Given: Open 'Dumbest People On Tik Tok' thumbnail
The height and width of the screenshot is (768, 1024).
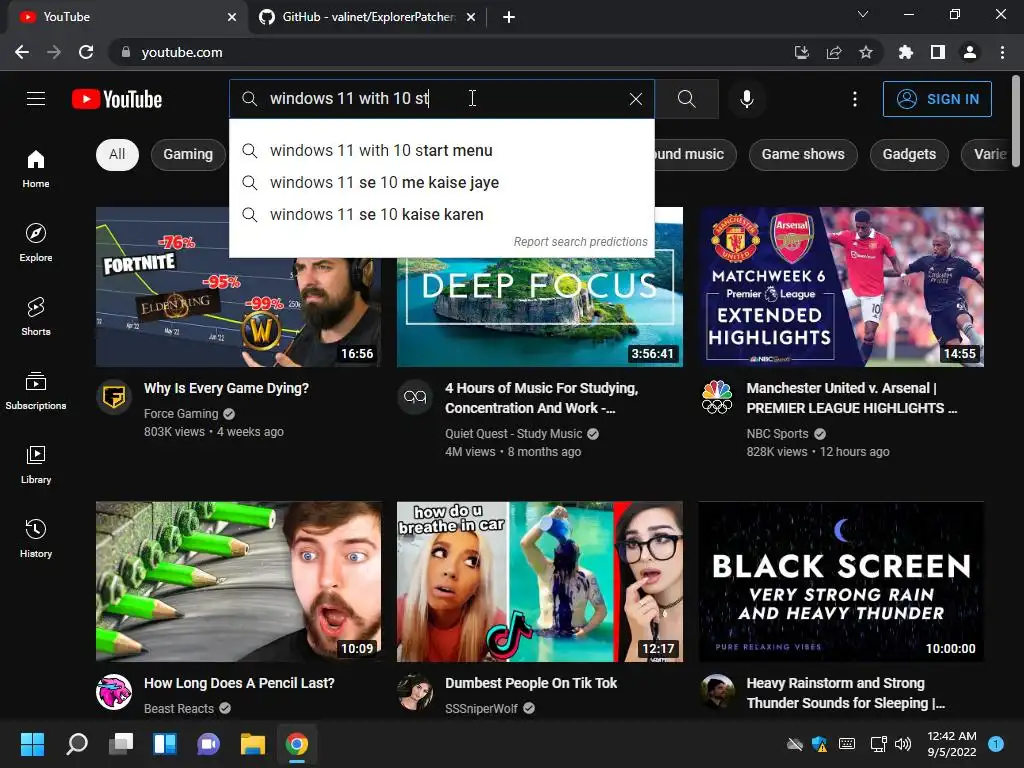Looking at the screenshot, I should click(539, 581).
